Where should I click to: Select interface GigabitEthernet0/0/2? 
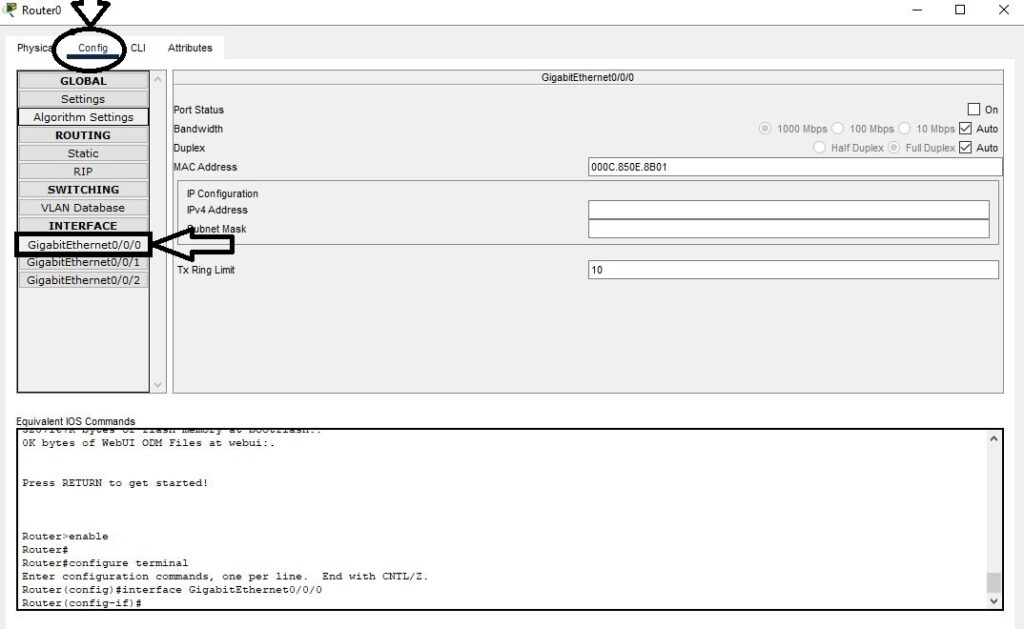(x=83, y=279)
